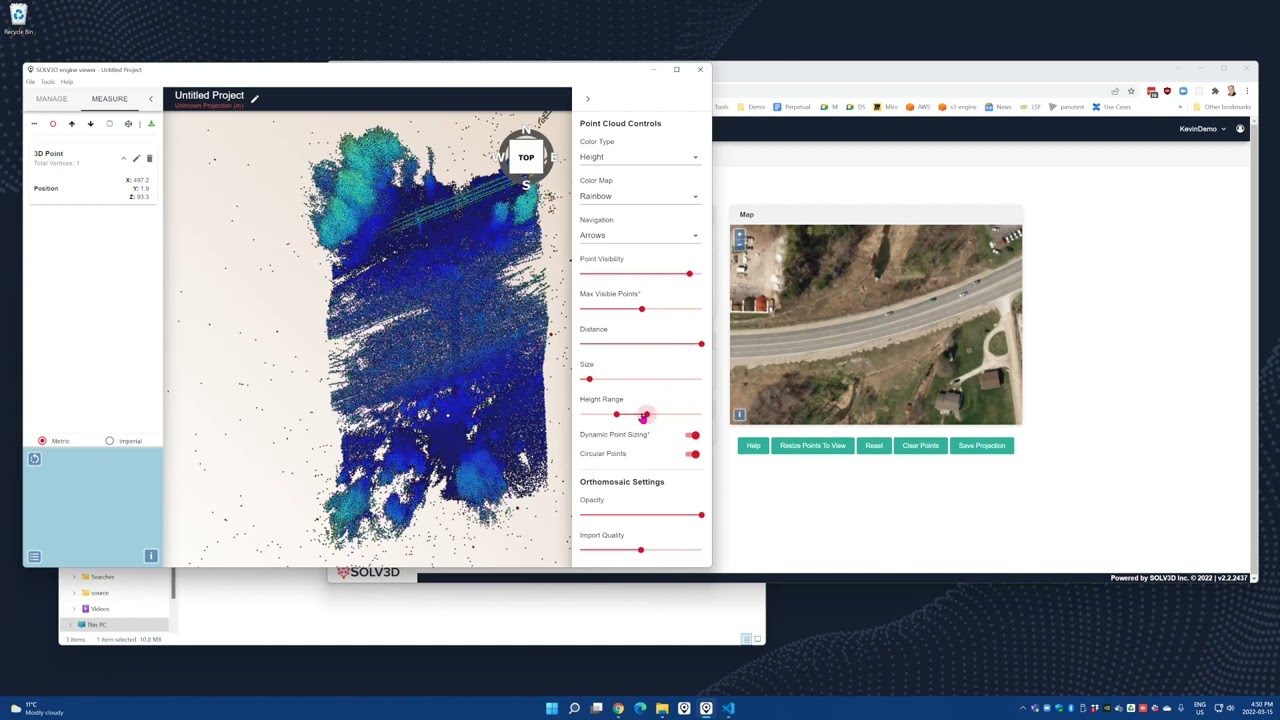Click the Help button under the map
This screenshot has width=1280, height=720.
(x=753, y=446)
